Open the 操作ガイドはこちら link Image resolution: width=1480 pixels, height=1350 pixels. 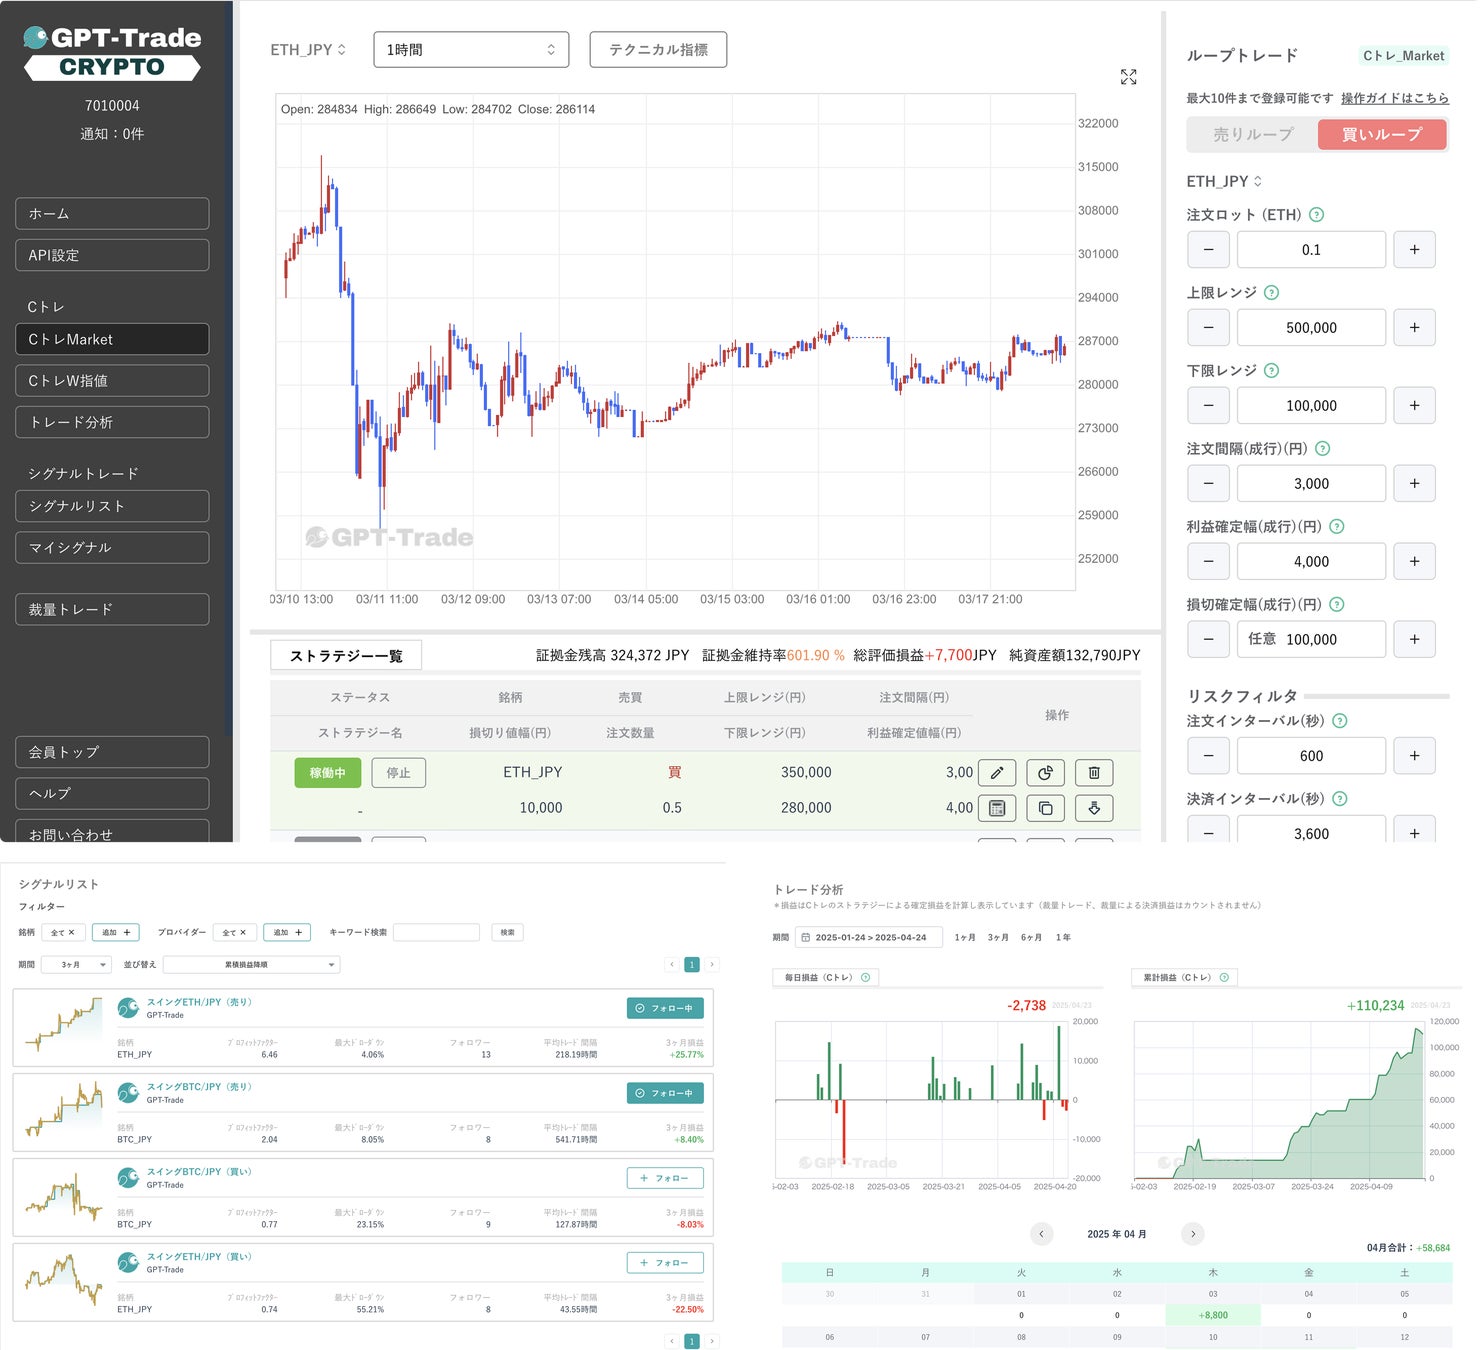[1394, 98]
